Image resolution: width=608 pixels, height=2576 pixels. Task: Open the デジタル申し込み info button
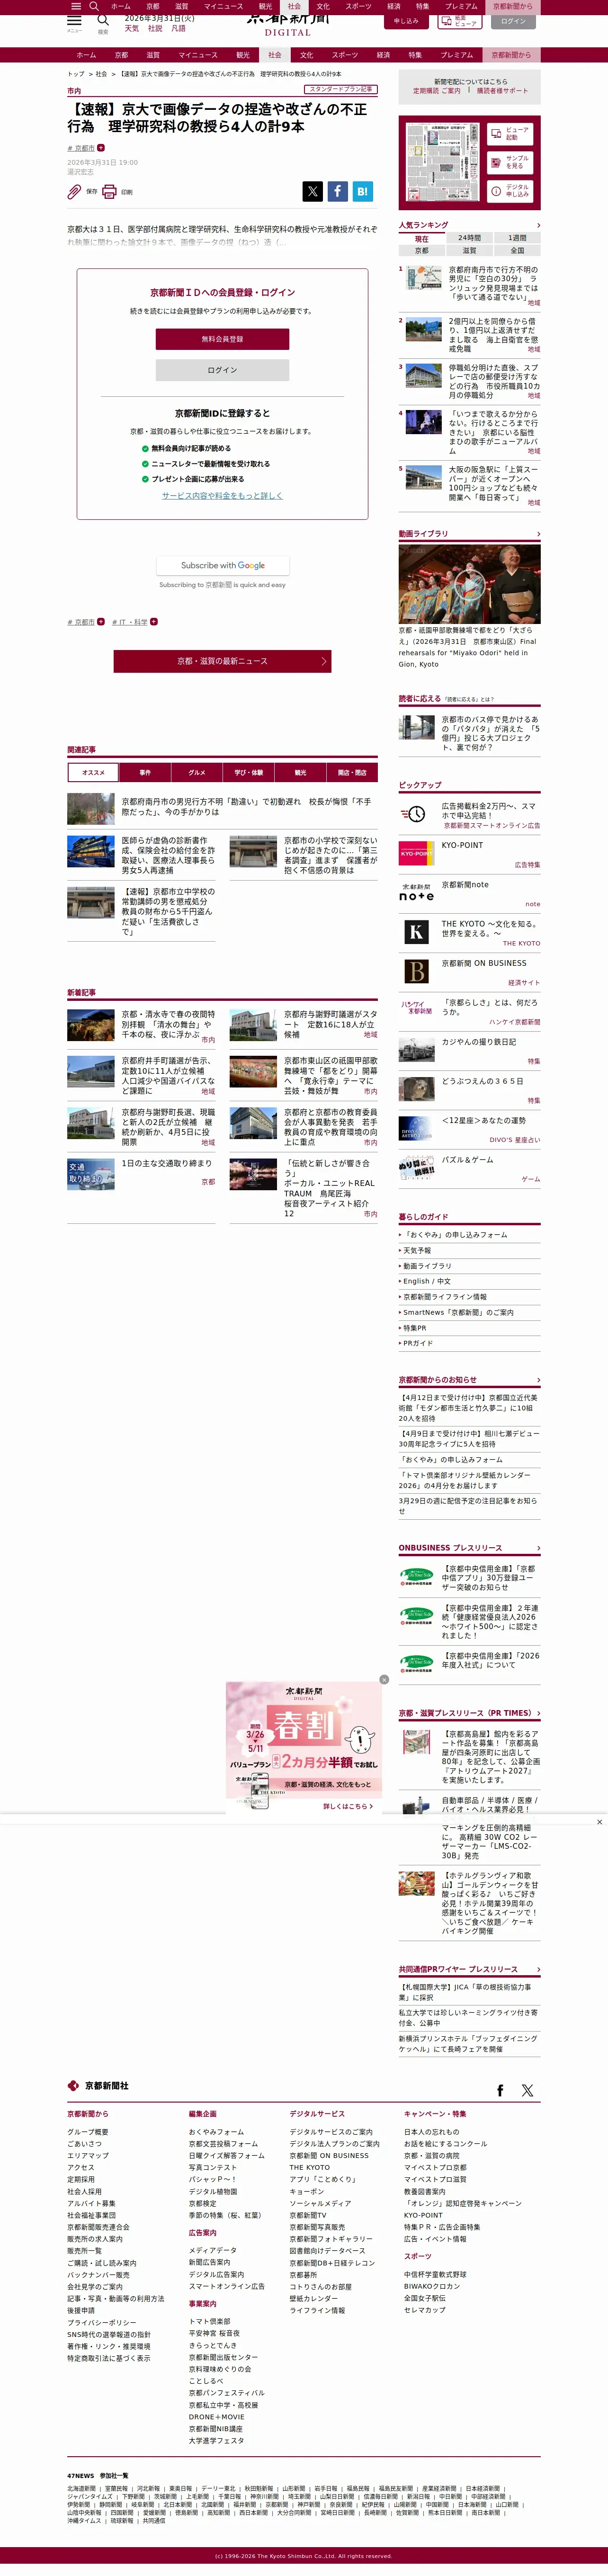coord(511,190)
